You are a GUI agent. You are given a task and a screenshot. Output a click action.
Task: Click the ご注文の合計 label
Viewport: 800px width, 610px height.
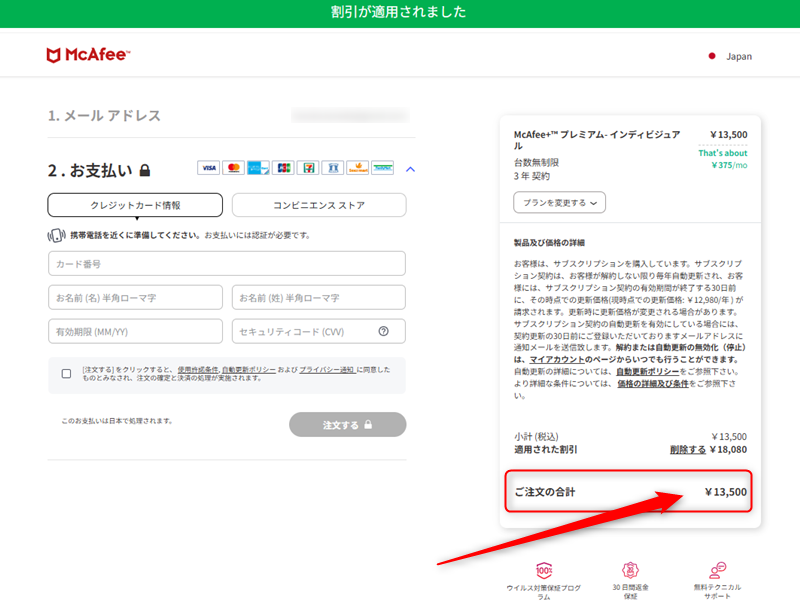pos(544,492)
